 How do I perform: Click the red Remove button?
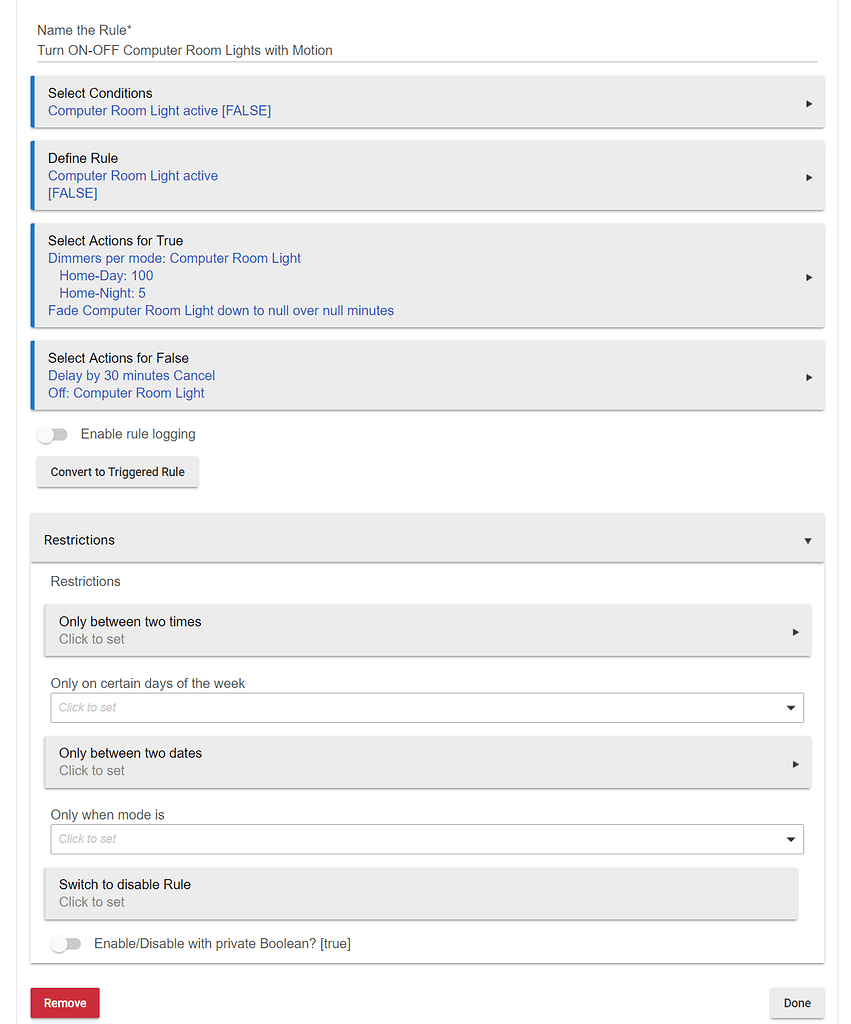(x=65, y=1003)
